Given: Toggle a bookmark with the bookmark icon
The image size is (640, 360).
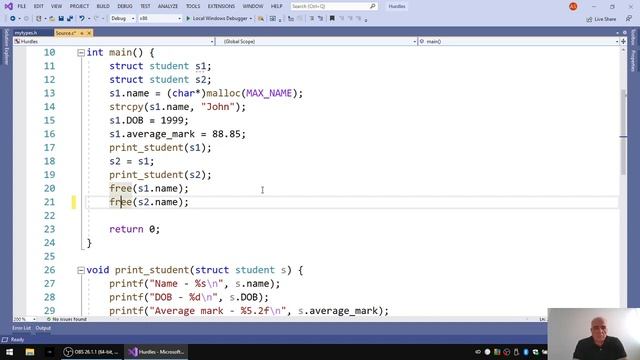Looking at the screenshot, I should pos(332,18).
